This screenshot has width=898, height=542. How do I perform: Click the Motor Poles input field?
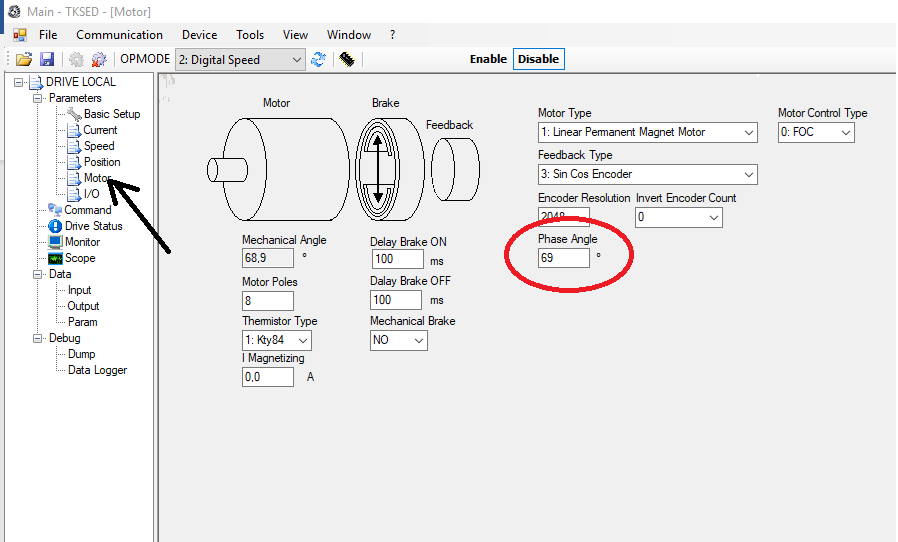(267, 301)
